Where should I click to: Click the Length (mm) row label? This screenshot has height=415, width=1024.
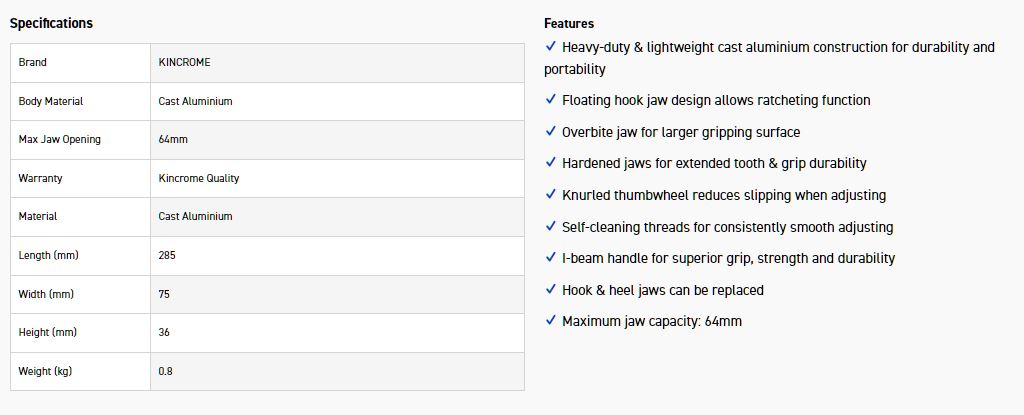48,255
